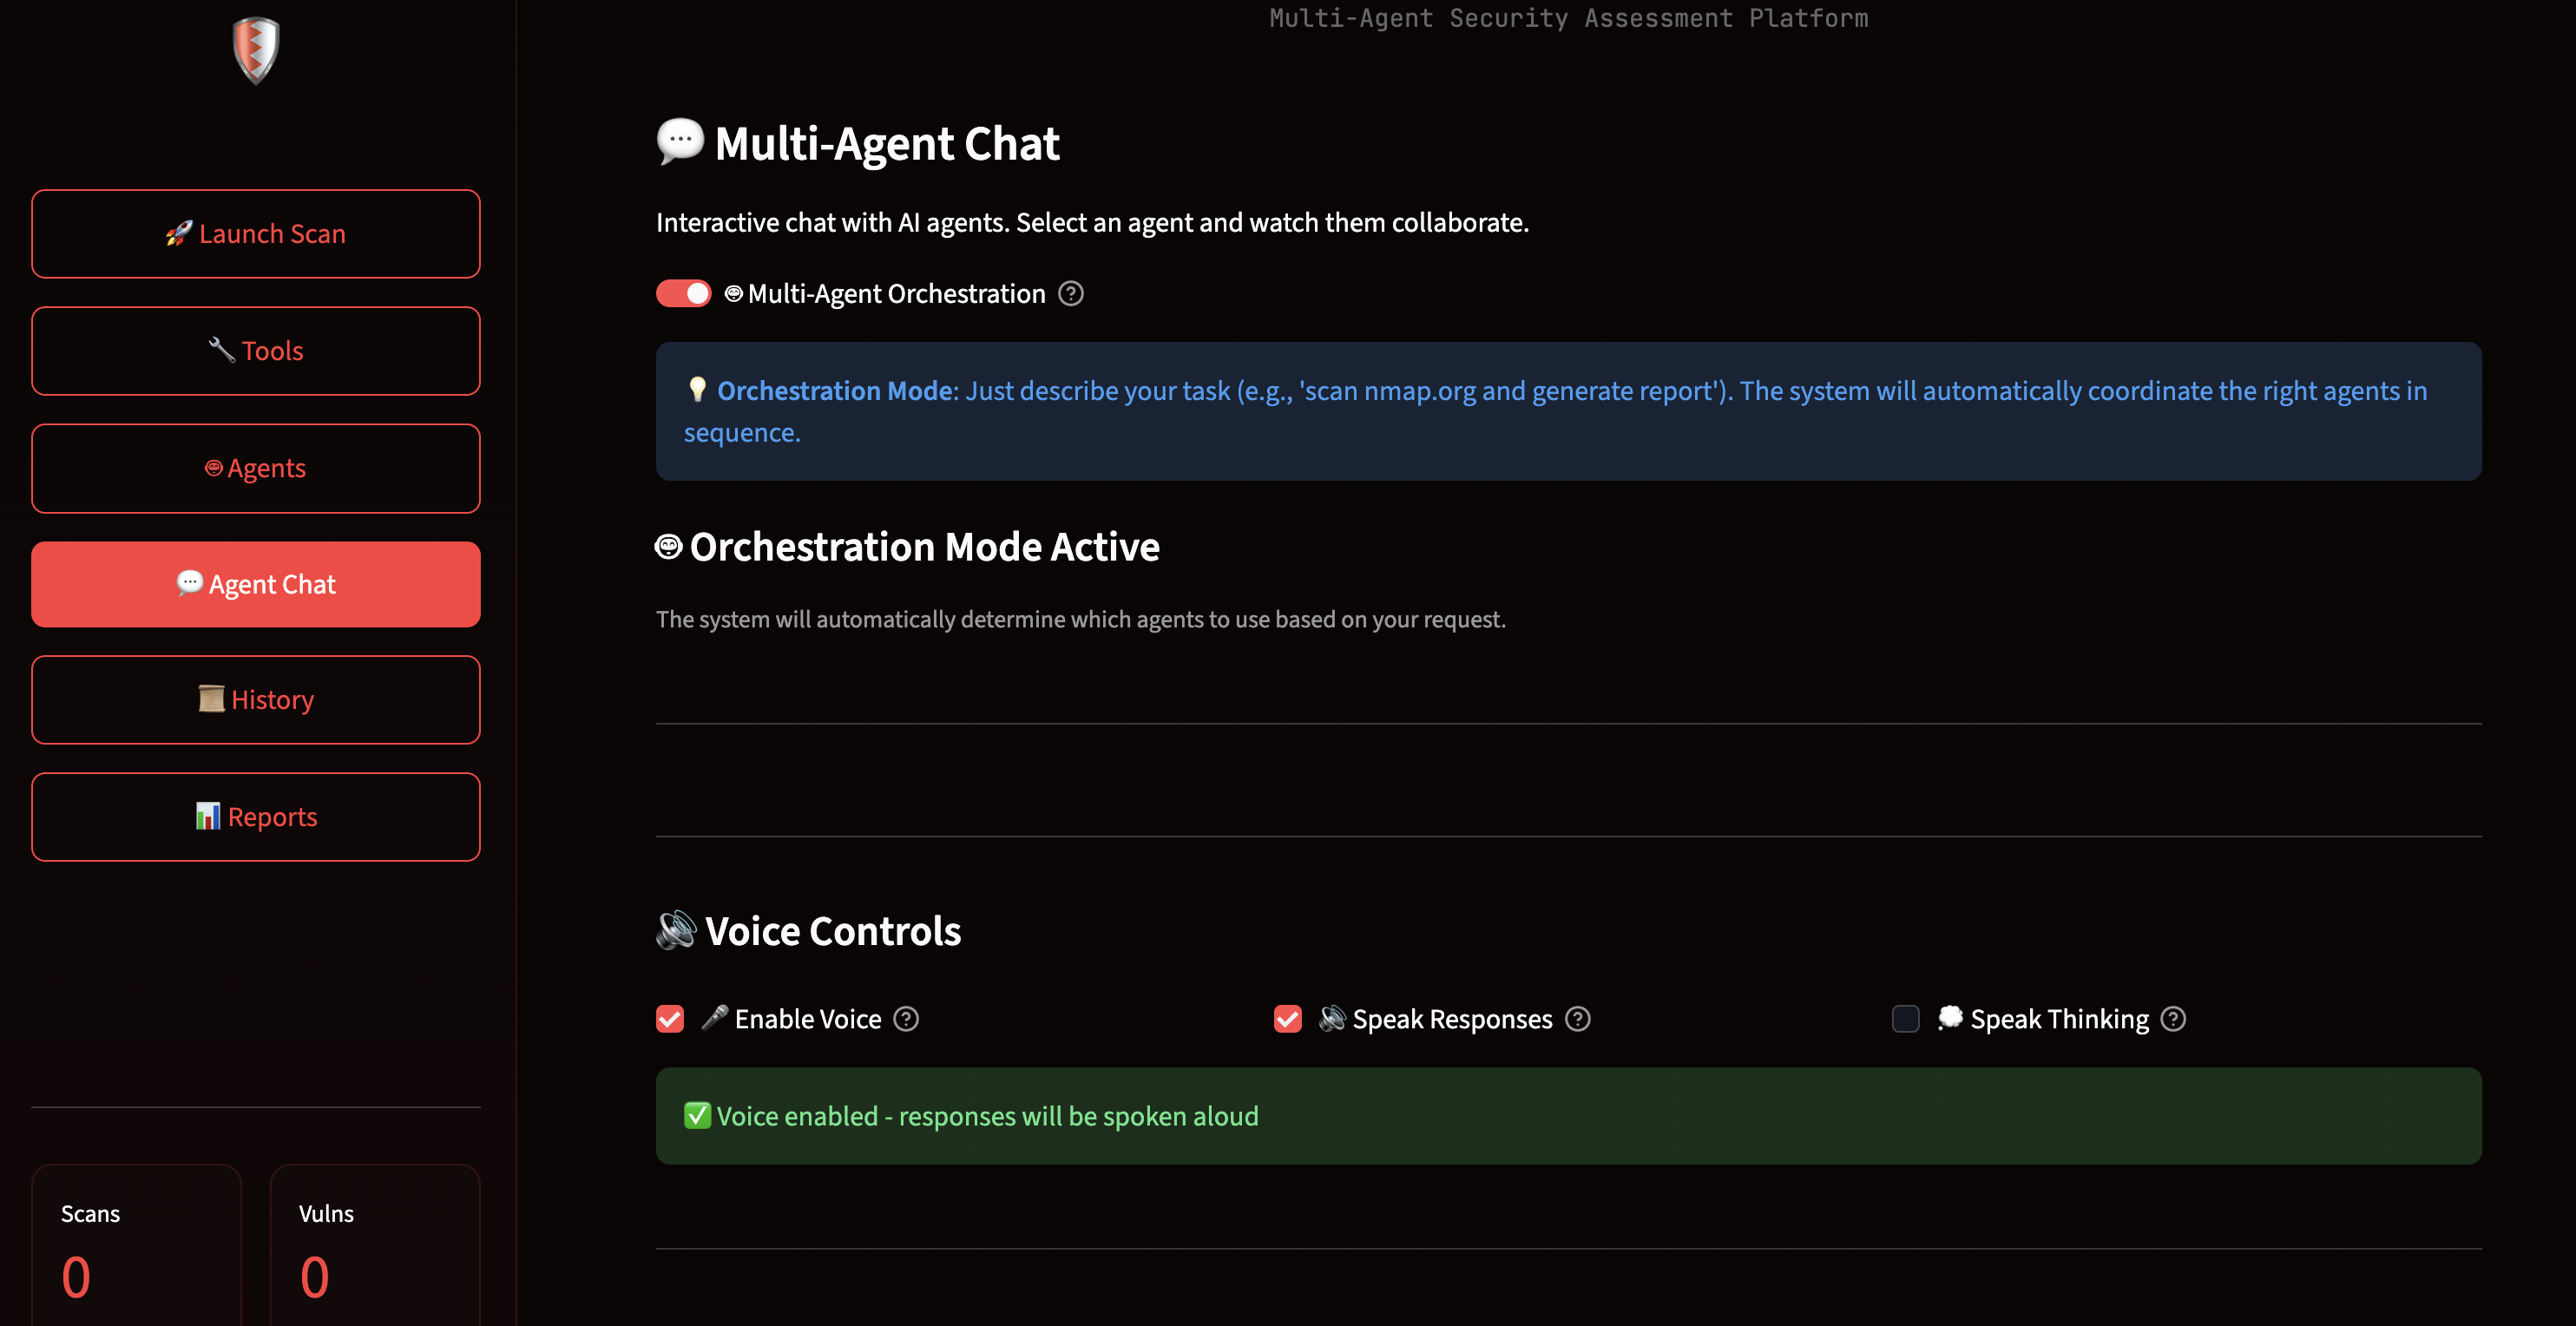Click the lightbulb icon in Orchestration Mode tip
Viewport: 2576px width, 1326px height.
point(697,390)
